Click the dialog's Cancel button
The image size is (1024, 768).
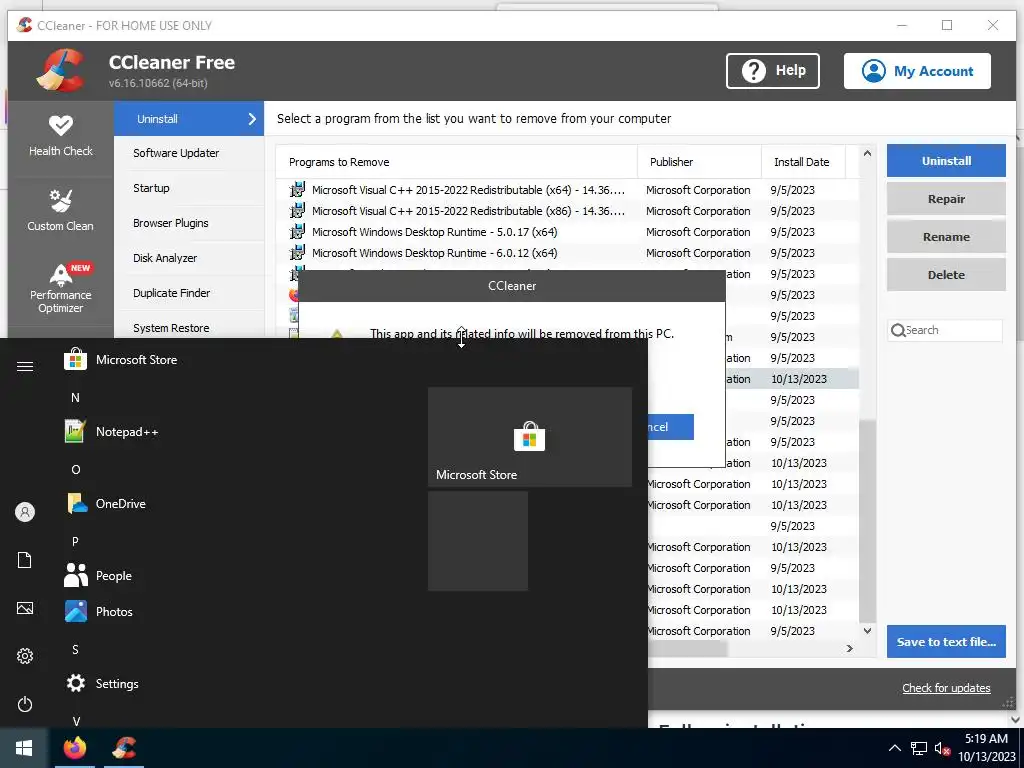click(x=670, y=427)
